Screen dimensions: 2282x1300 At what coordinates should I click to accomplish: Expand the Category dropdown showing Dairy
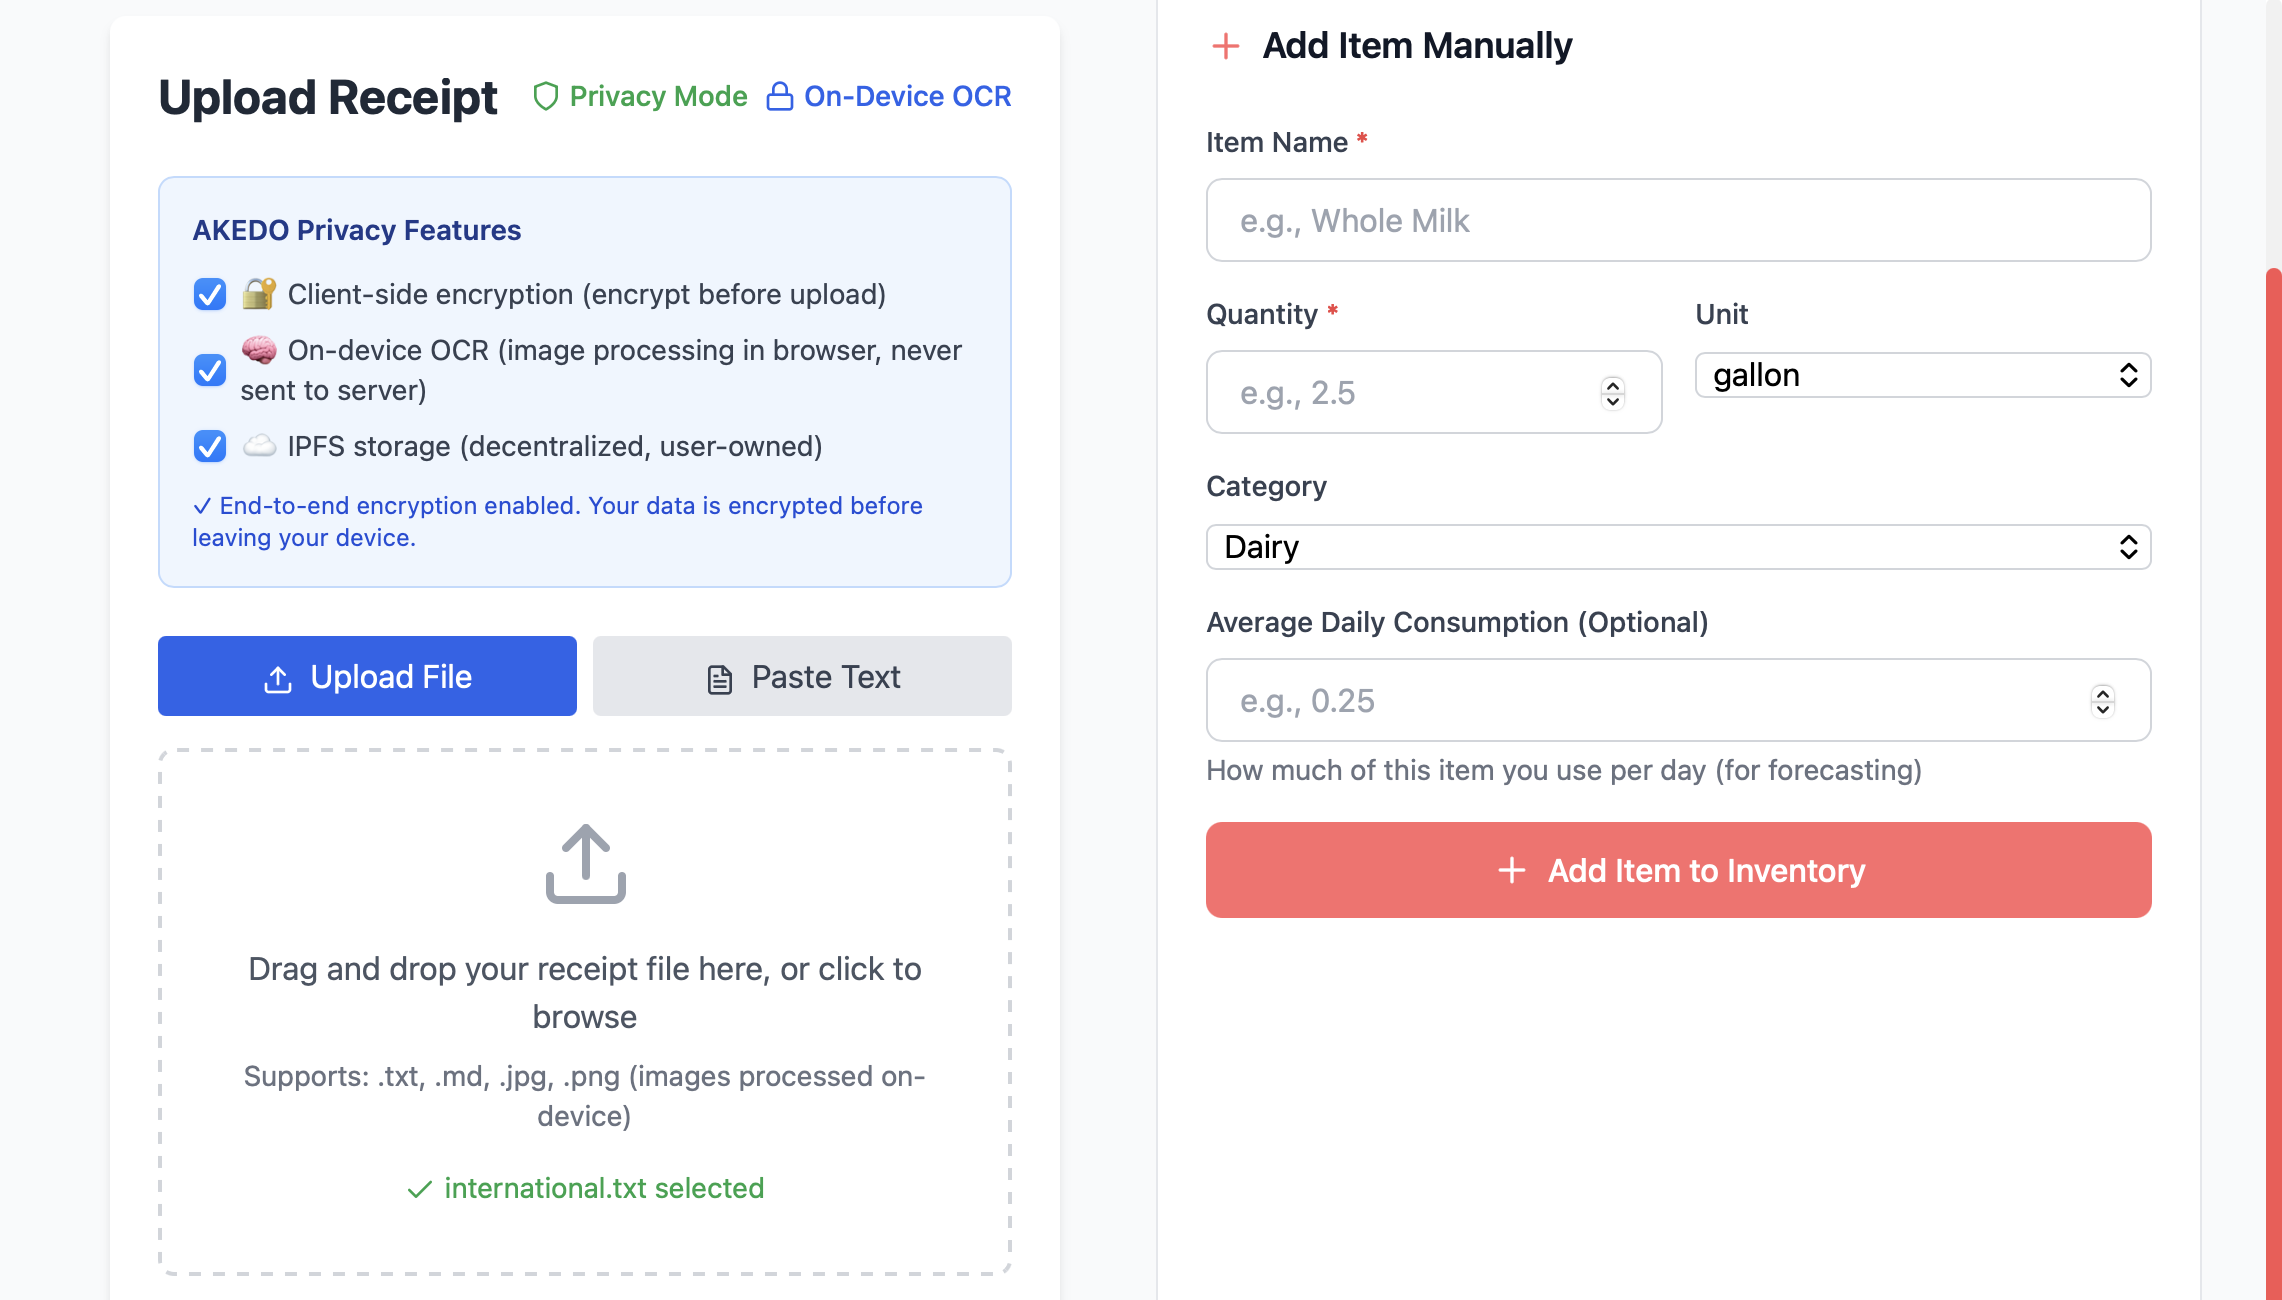click(x=1678, y=547)
